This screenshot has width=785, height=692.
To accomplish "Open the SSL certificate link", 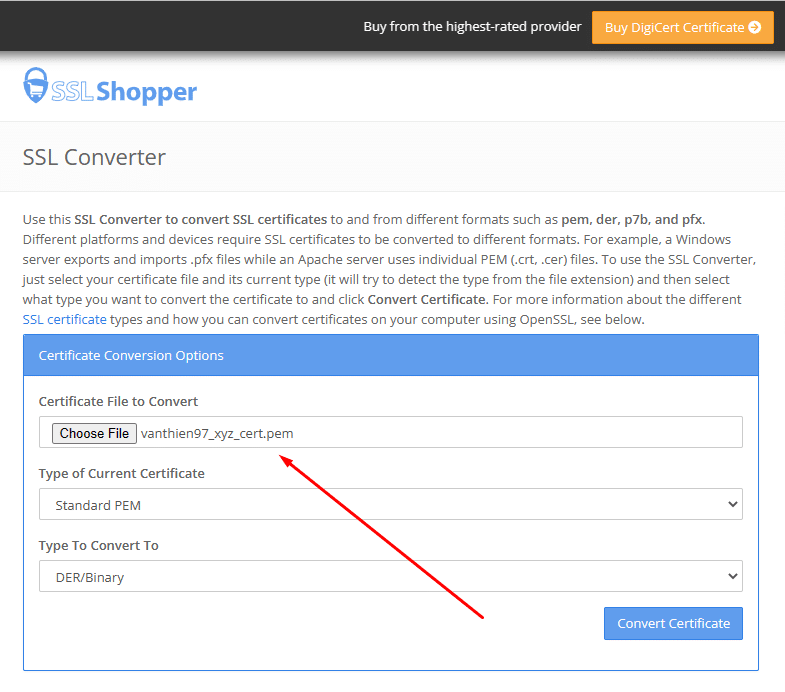I will pyautogui.click(x=65, y=319).
